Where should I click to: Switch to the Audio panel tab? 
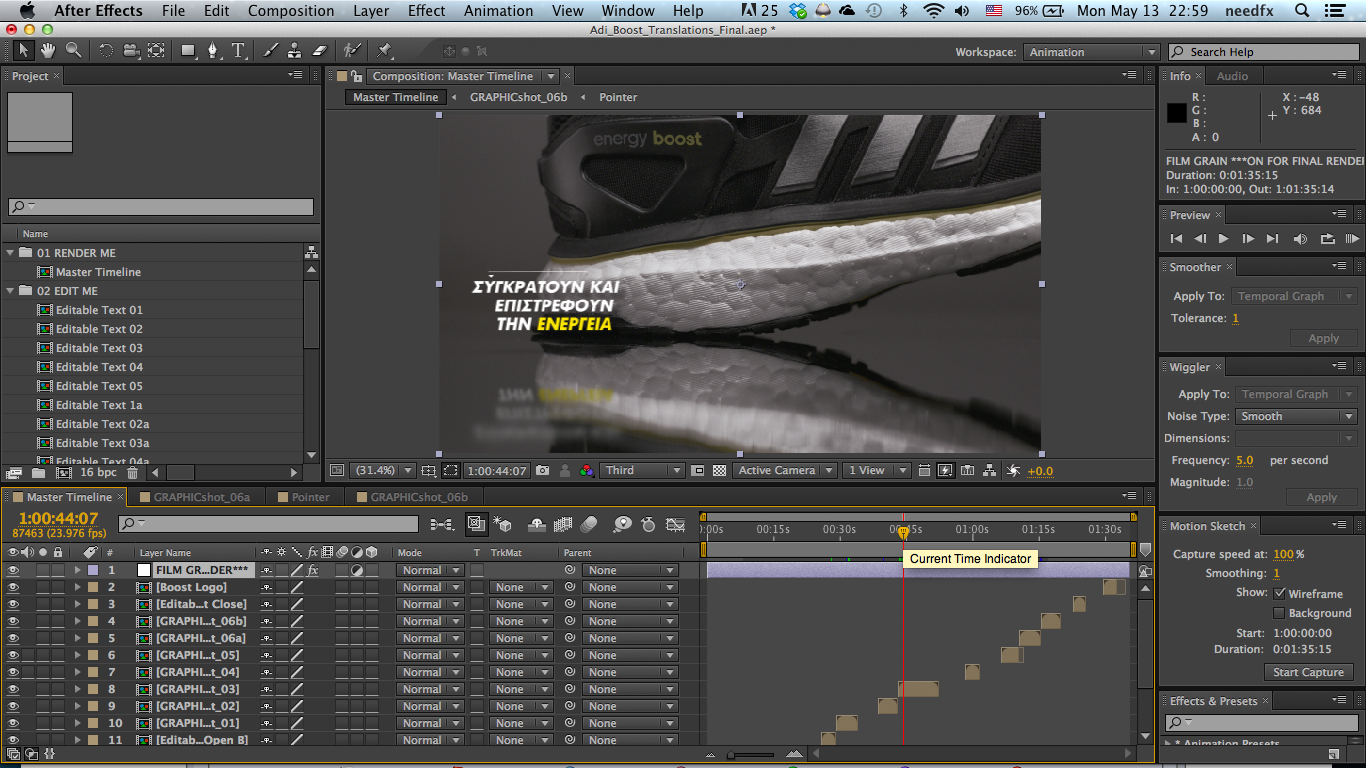1232,76
